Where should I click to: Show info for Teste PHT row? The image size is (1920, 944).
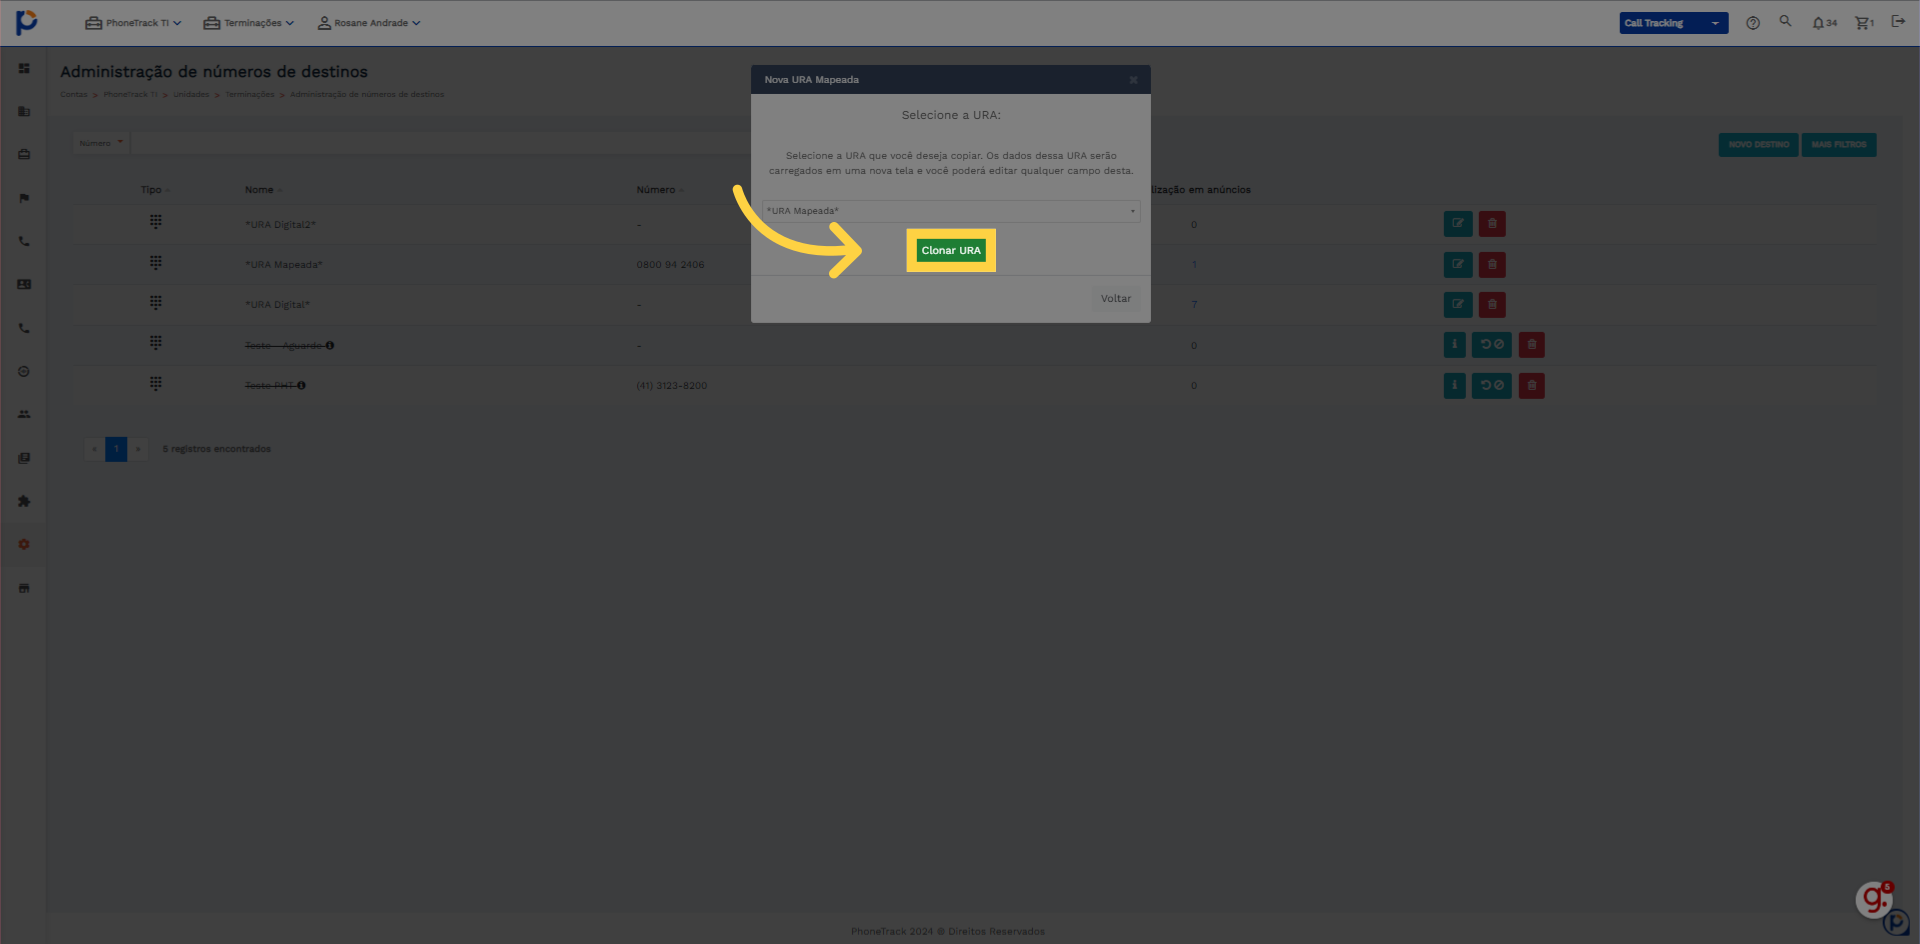pos(1455,385)
